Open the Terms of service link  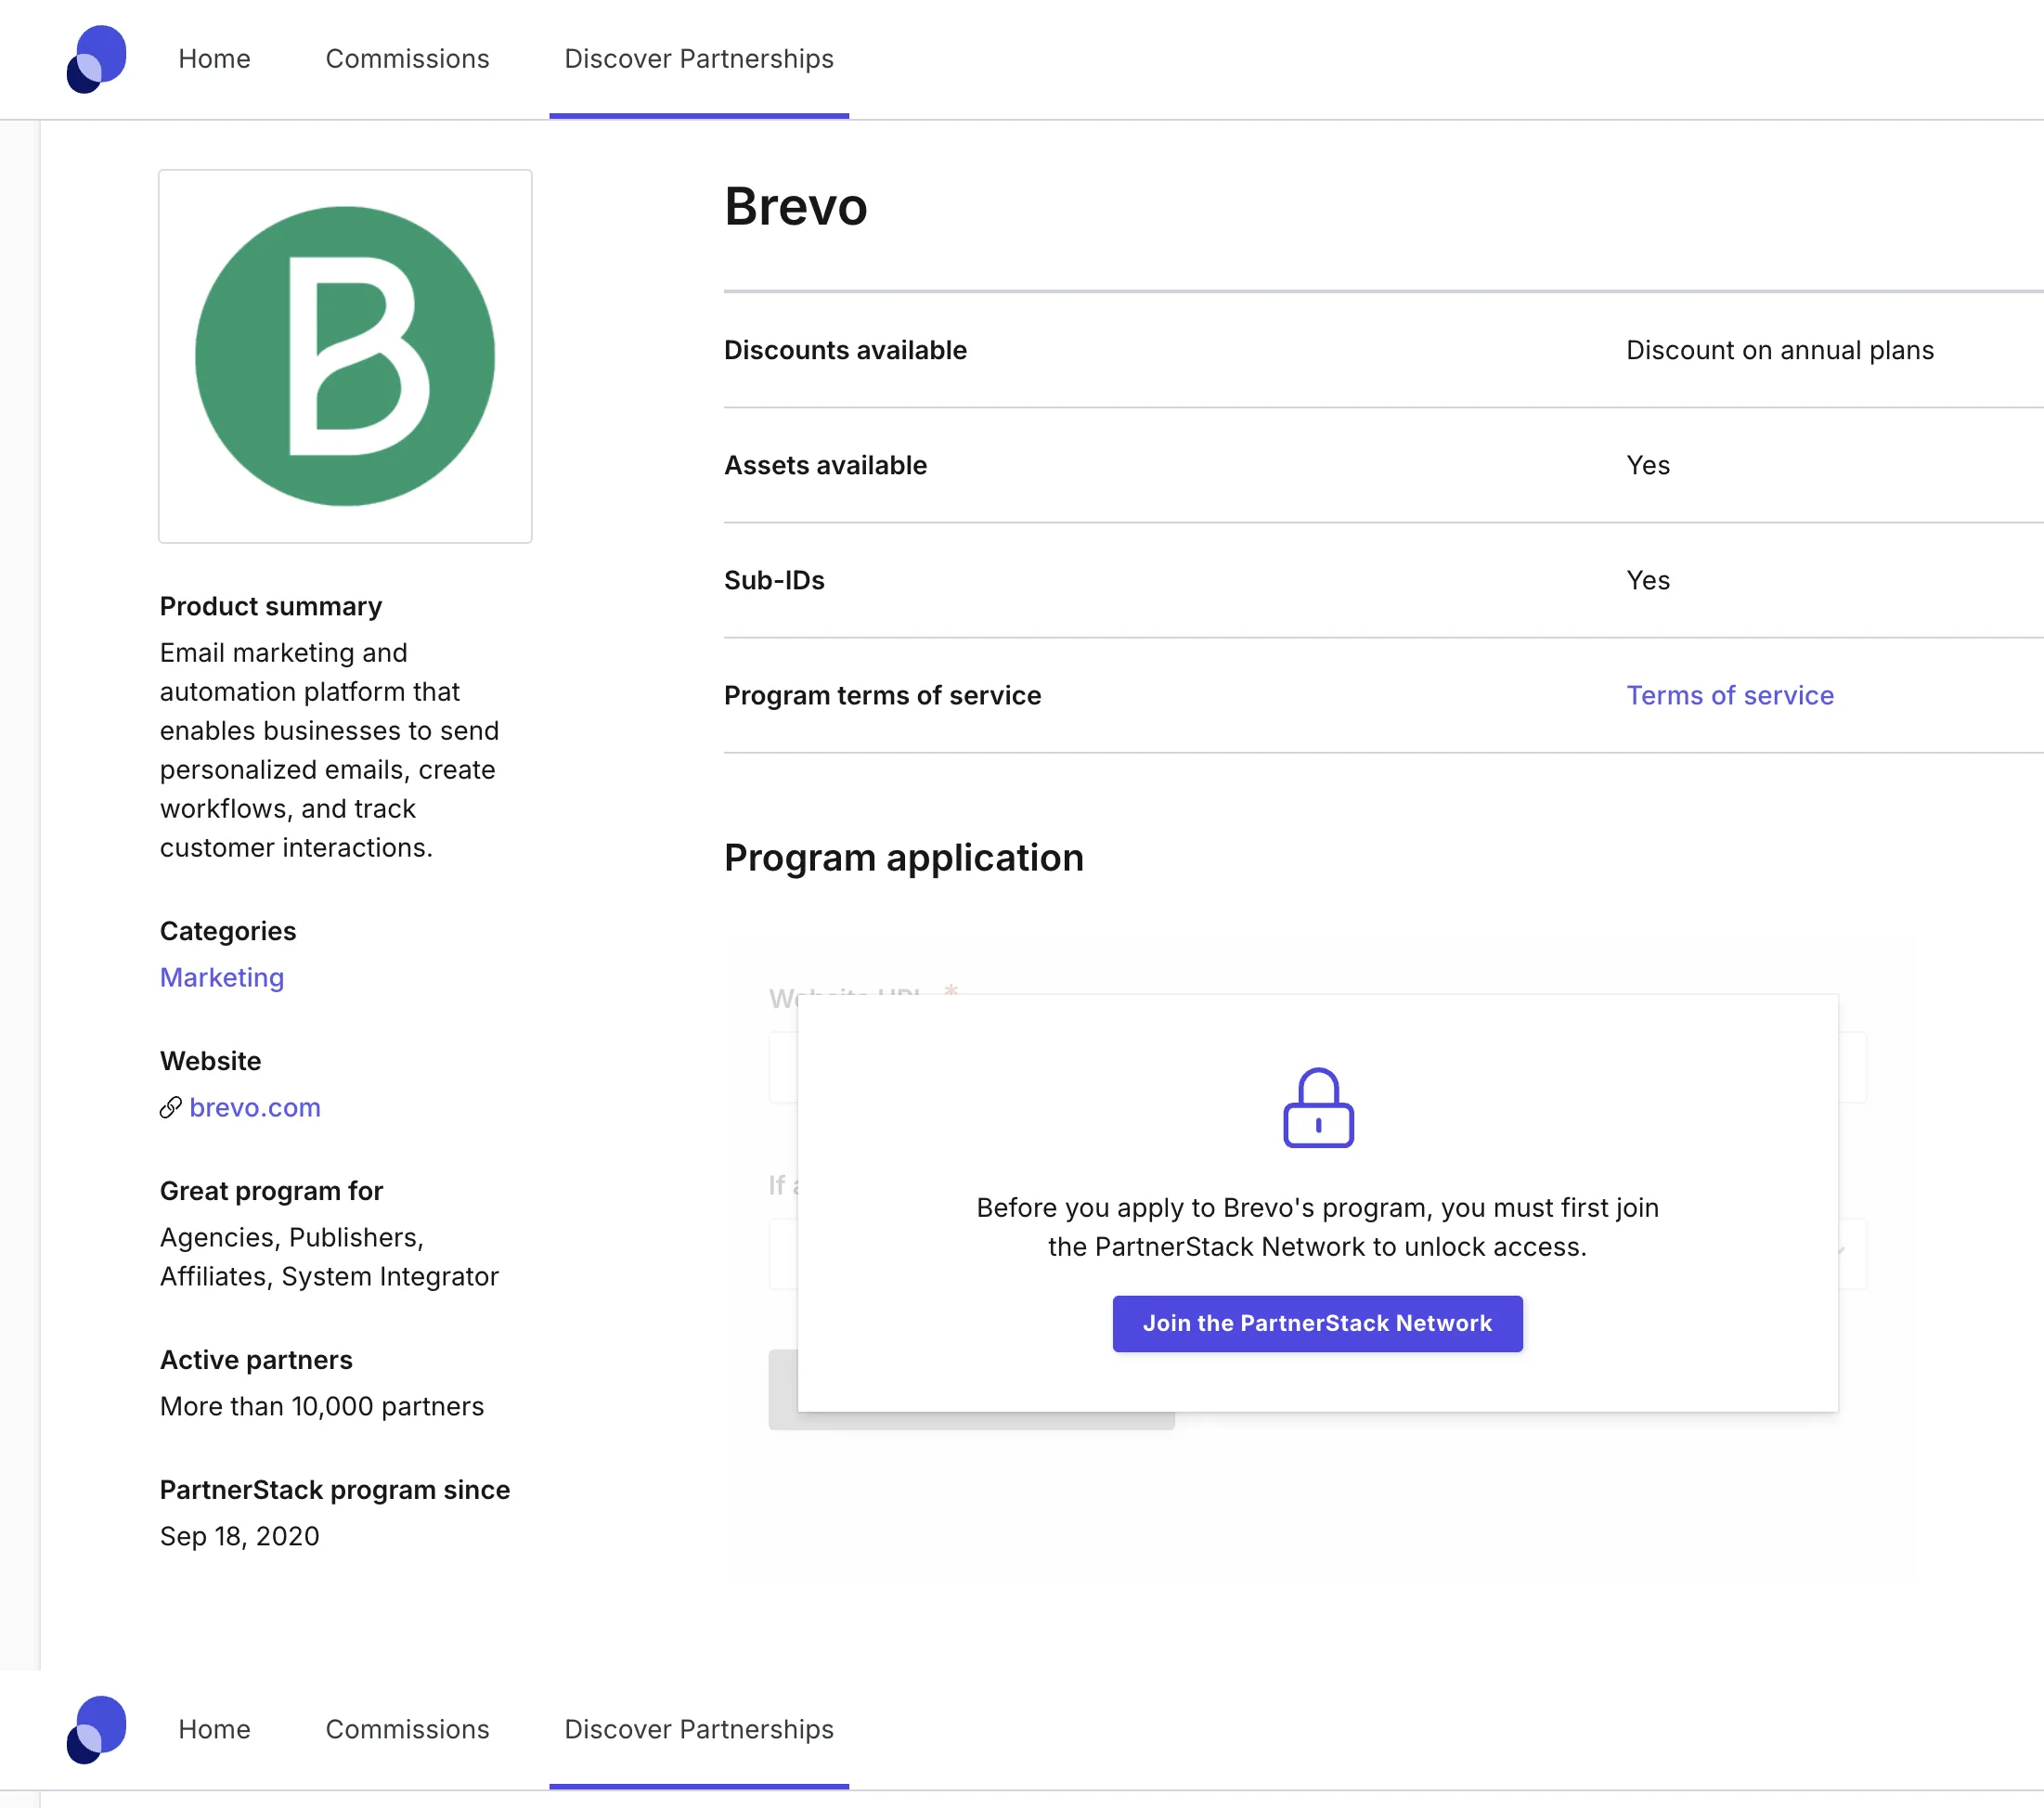[x=1730, y=695]
